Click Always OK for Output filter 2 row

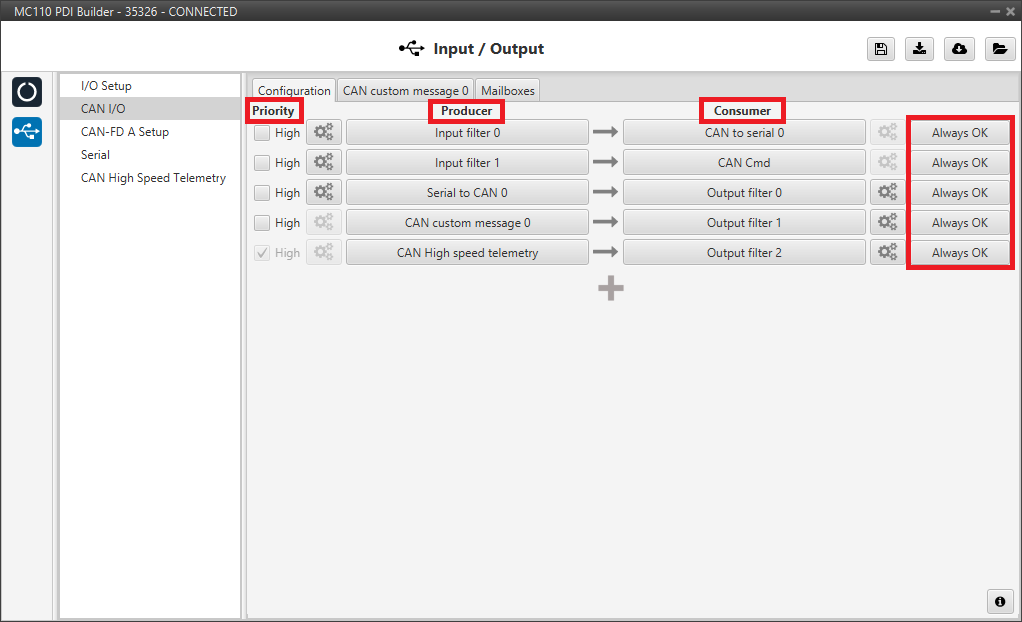pos(959,252)
